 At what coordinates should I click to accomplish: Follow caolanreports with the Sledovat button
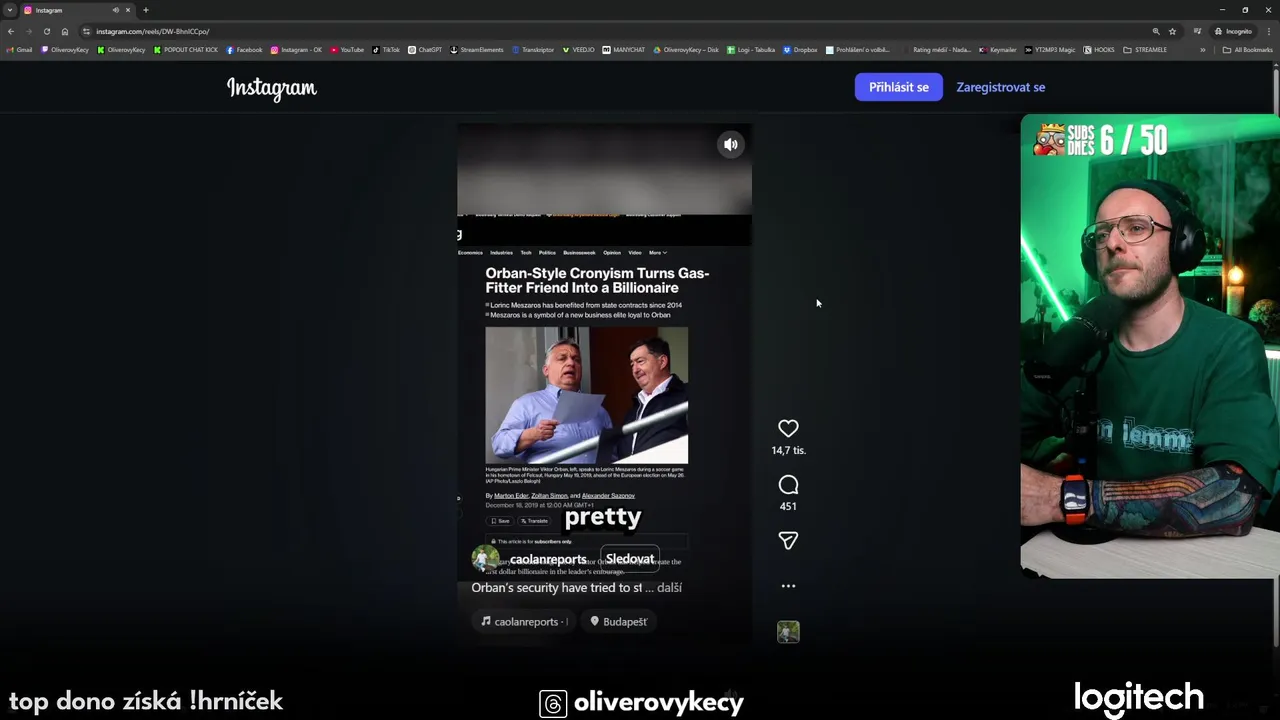(x=629, y=559)
